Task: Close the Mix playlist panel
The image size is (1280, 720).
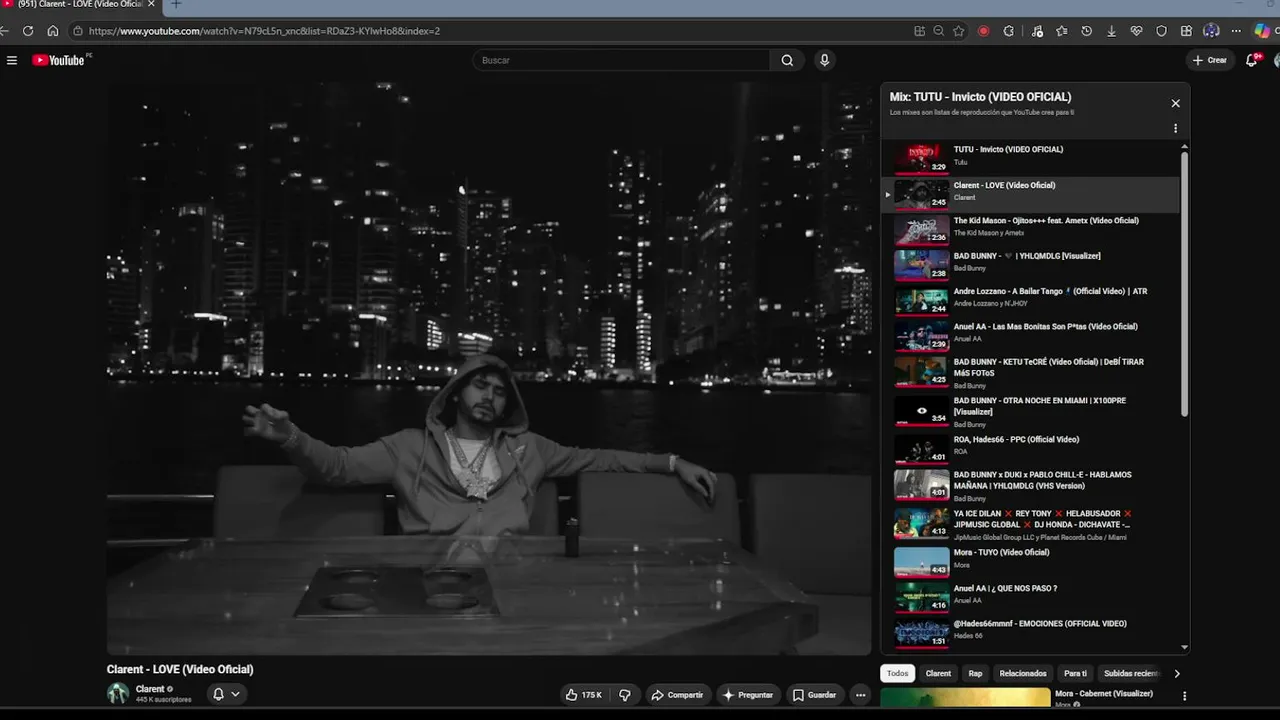Action: pyautogui.click(x=1175, y=103)
